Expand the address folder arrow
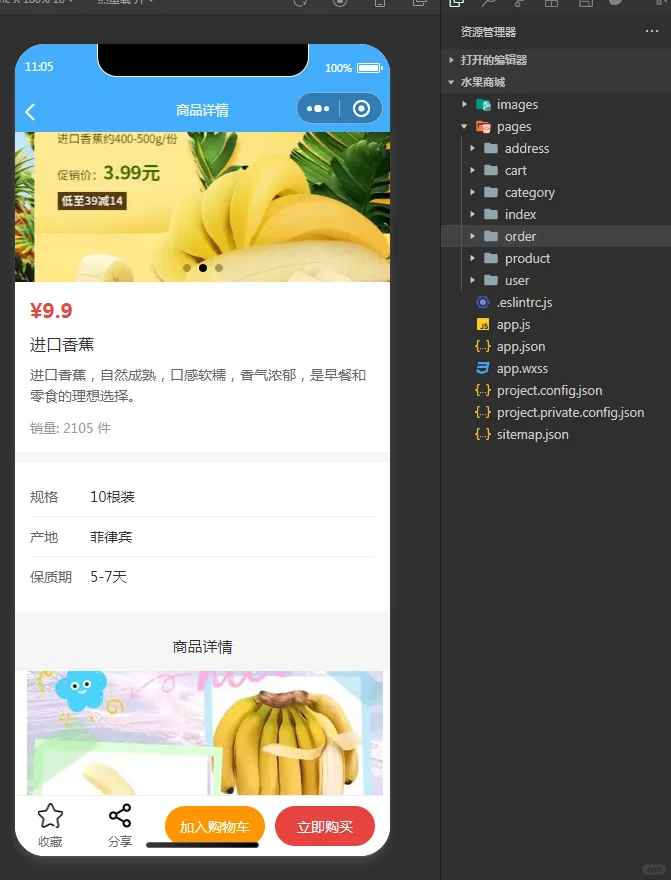The image size is (671, 880). point(472,148)
